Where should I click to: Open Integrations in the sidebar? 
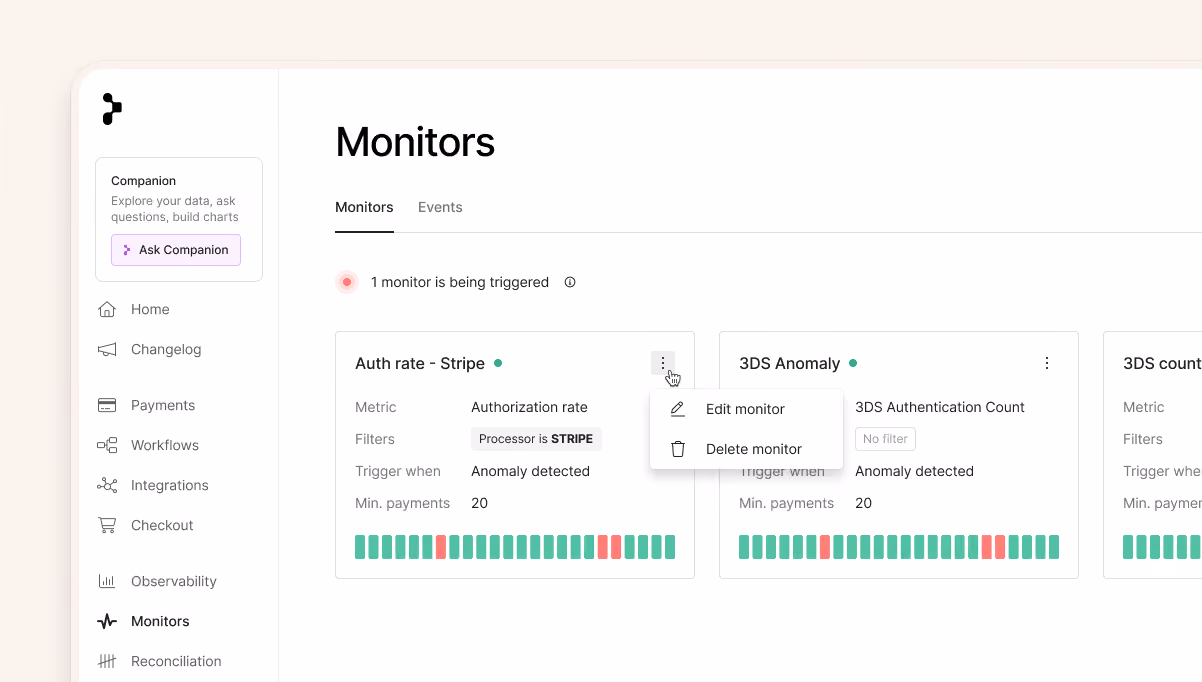point(170,485)
